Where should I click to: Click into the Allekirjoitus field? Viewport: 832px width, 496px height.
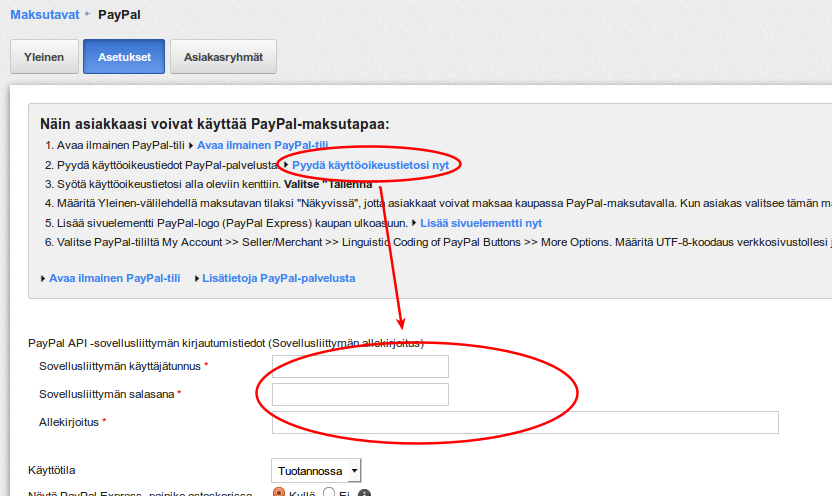pyautogui.click(x=525, y=423)
